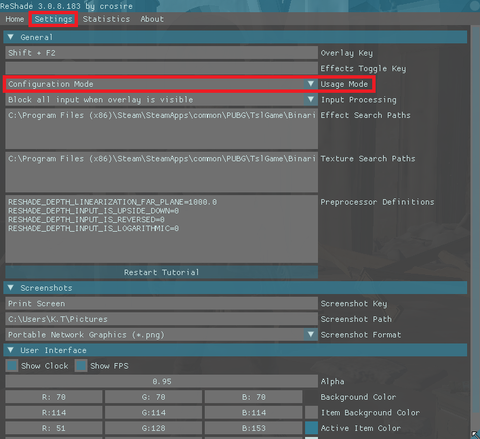The height and width of the screenshot is (439, 480).
Task: Open the Screenshot Format dropdown arrow
Action: pos(311,334)
